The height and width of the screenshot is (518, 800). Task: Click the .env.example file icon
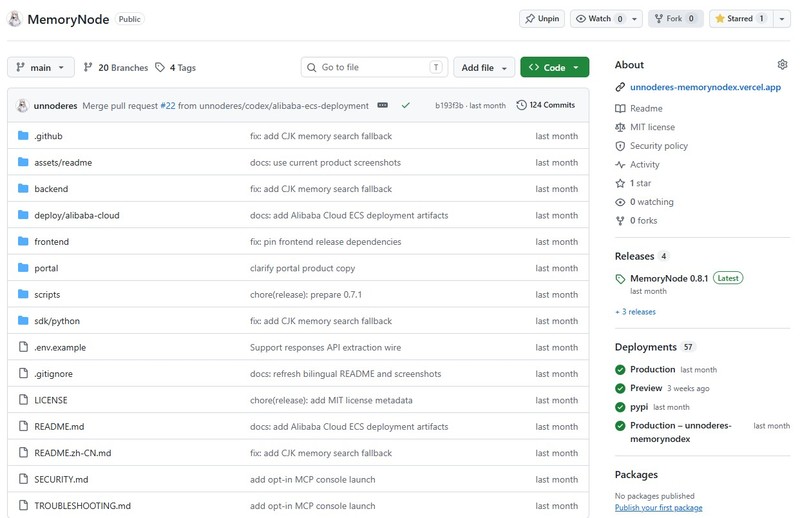point(23,347)
